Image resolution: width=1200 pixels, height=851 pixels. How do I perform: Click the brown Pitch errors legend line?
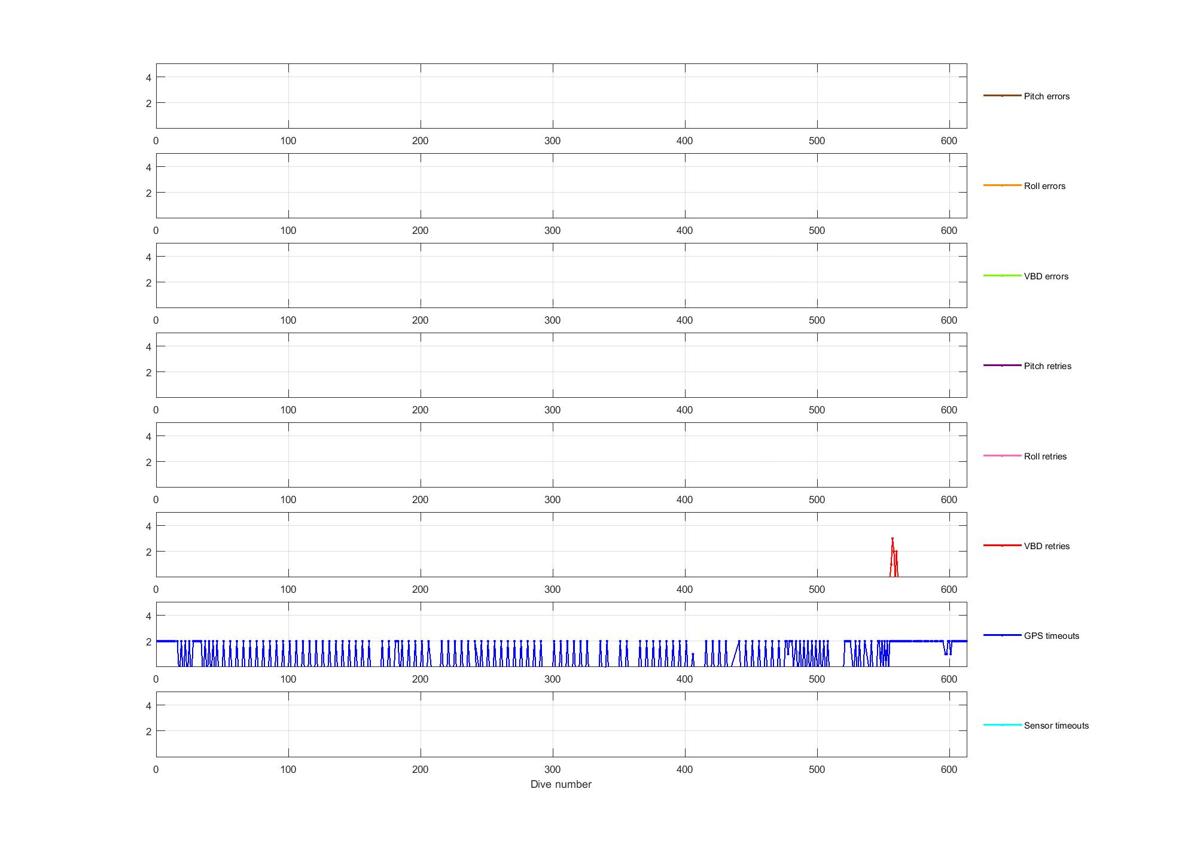point(1002,96)
